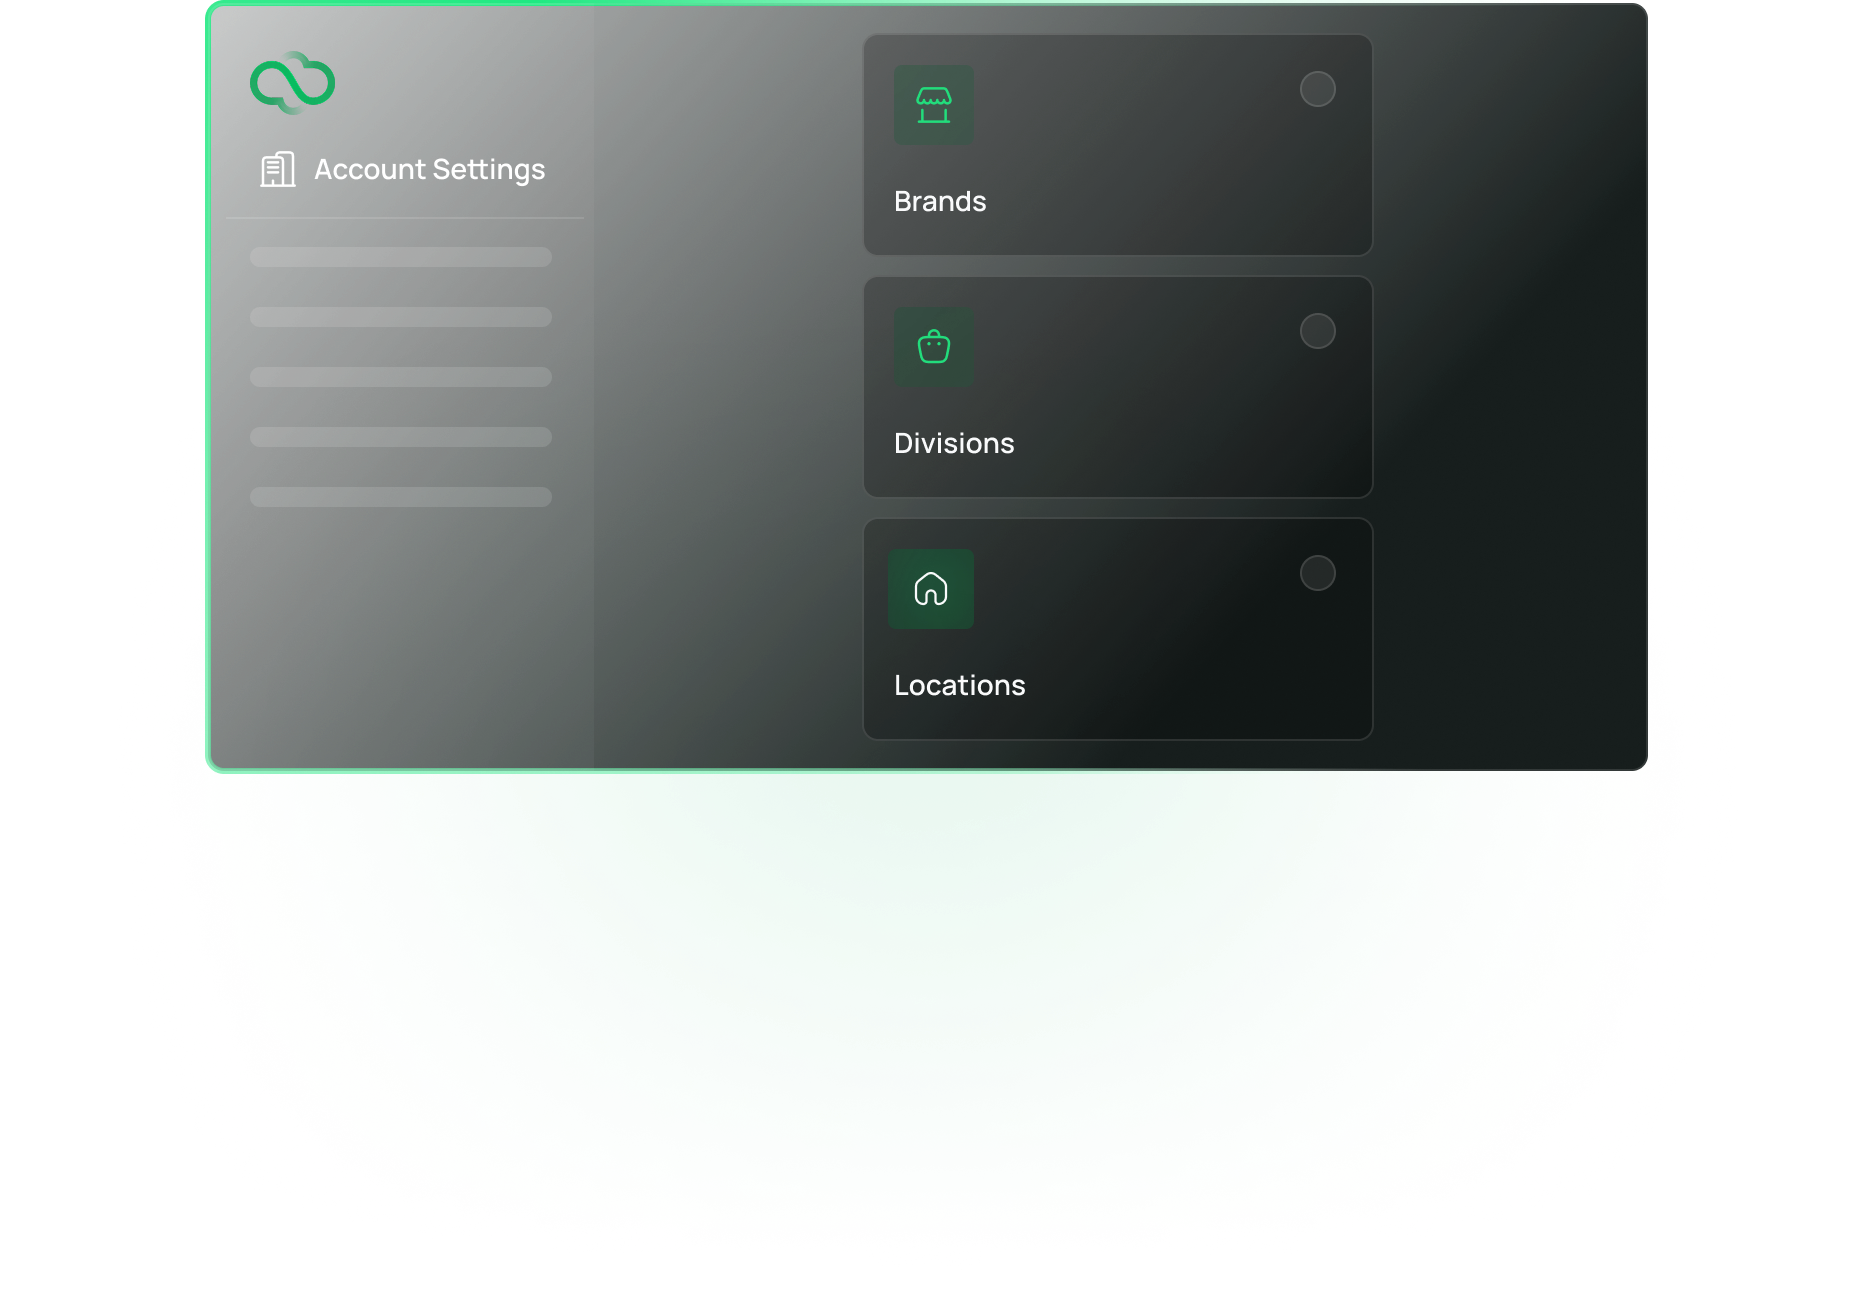Click the green cloud logo icon
Screen dimensions: 1854x1299
pyautogui.click(x=292, y=83)
